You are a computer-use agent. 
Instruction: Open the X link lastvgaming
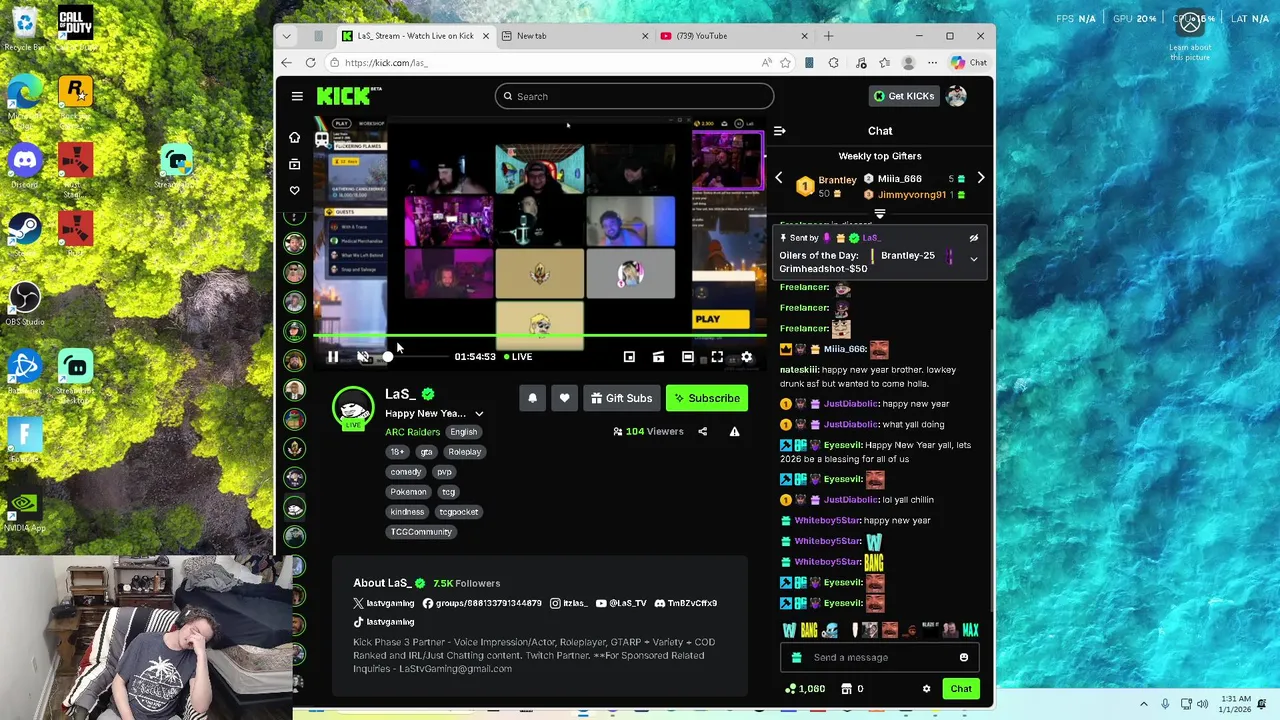click(x=384, y=603)
